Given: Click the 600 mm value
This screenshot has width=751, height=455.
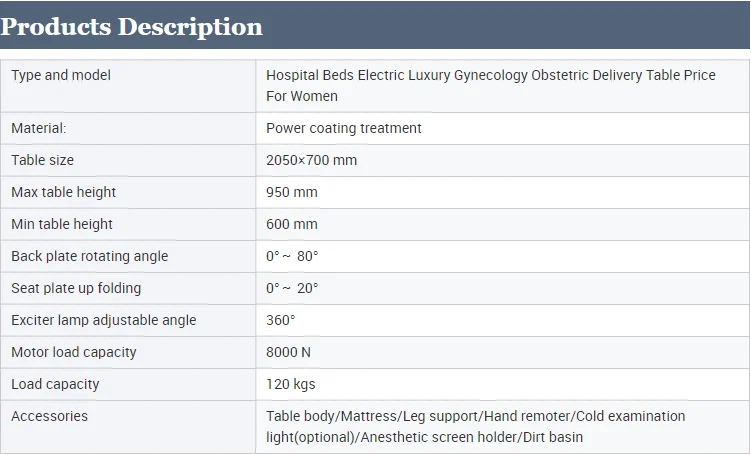Looking at the screenshot, I should (x=292, y=224).
